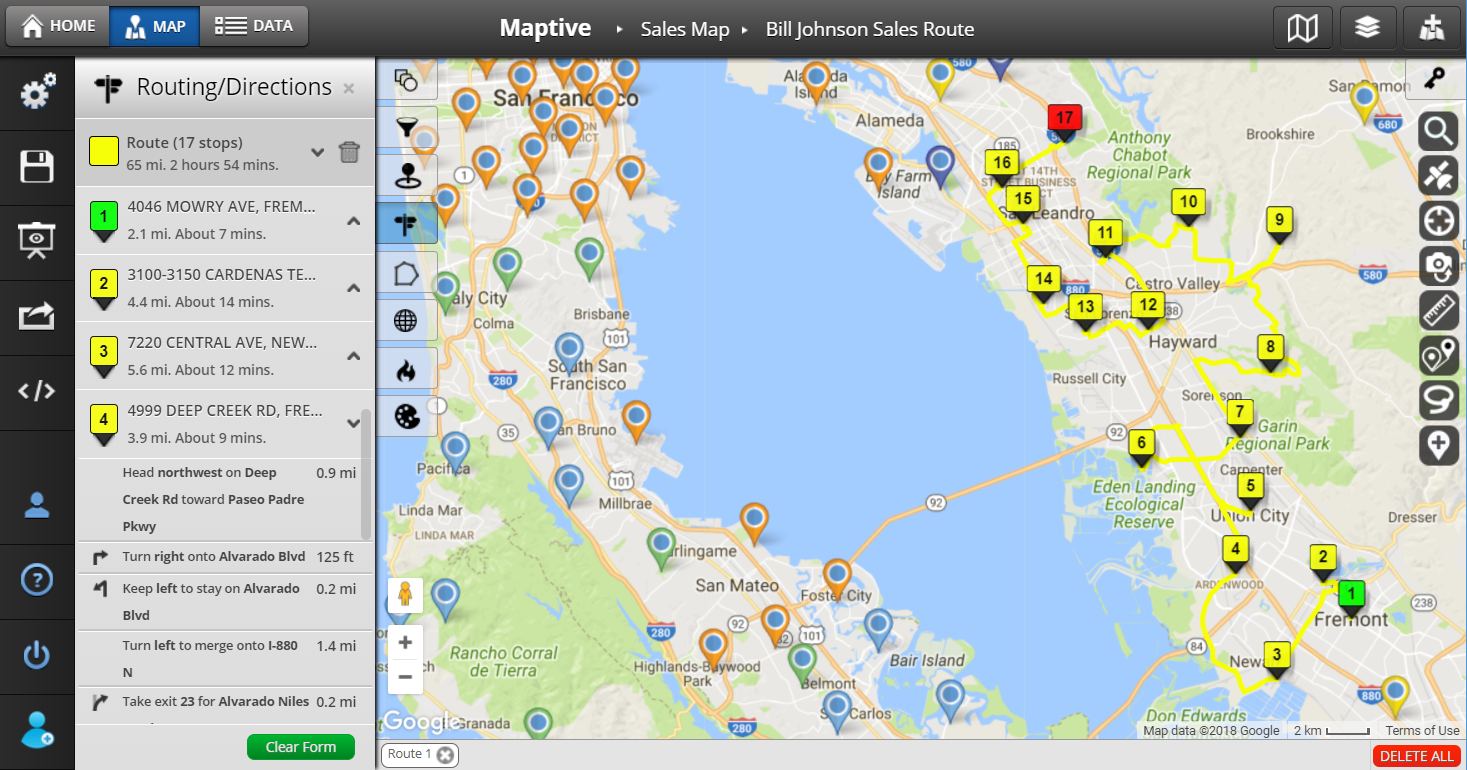Select the location pin finder tool
This screenshot has height=770, width=1467.
[x=406, y=176]
